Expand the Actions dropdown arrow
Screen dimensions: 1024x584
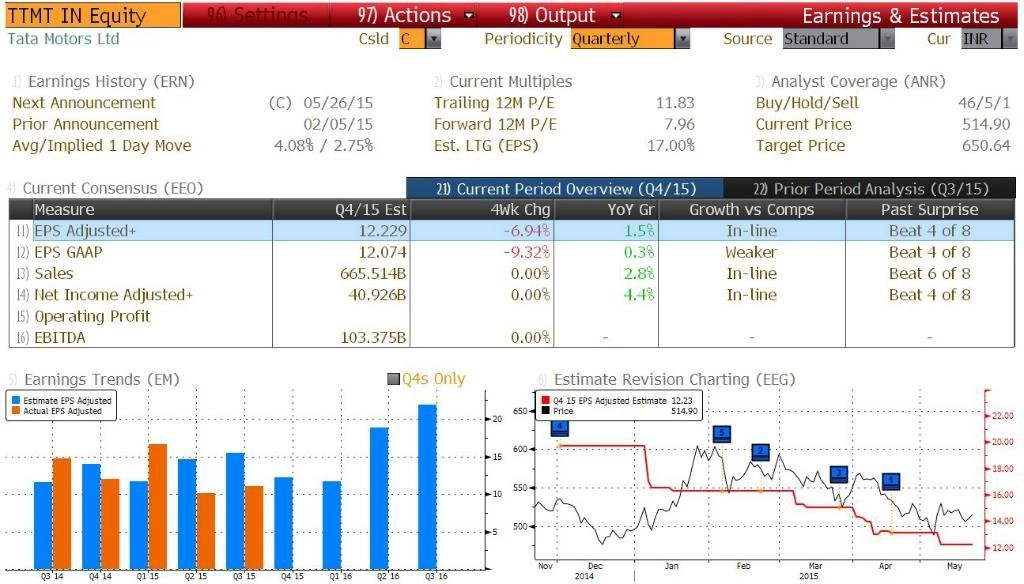(x=468, y=16)
